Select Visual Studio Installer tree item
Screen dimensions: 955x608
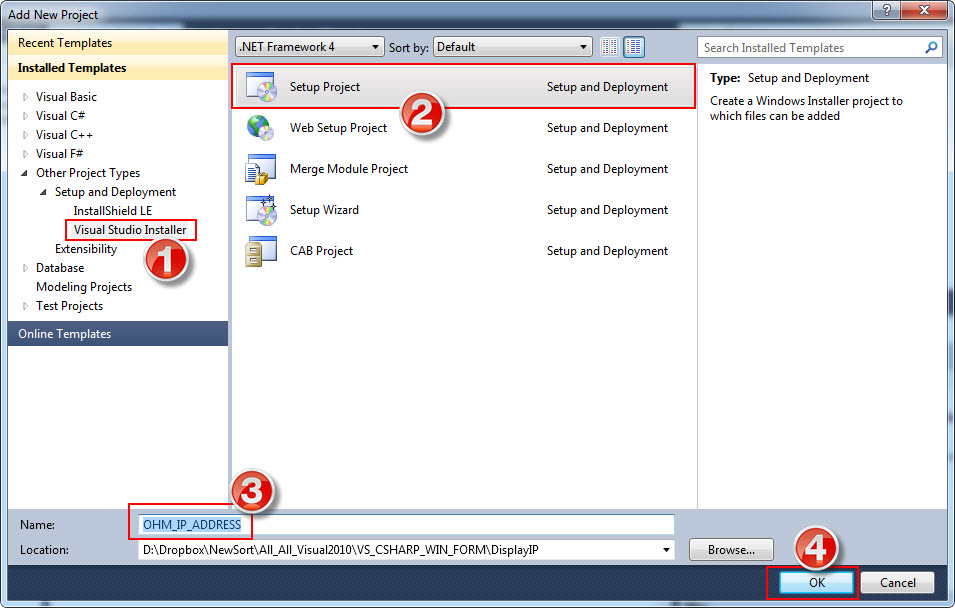coord(130,230)
